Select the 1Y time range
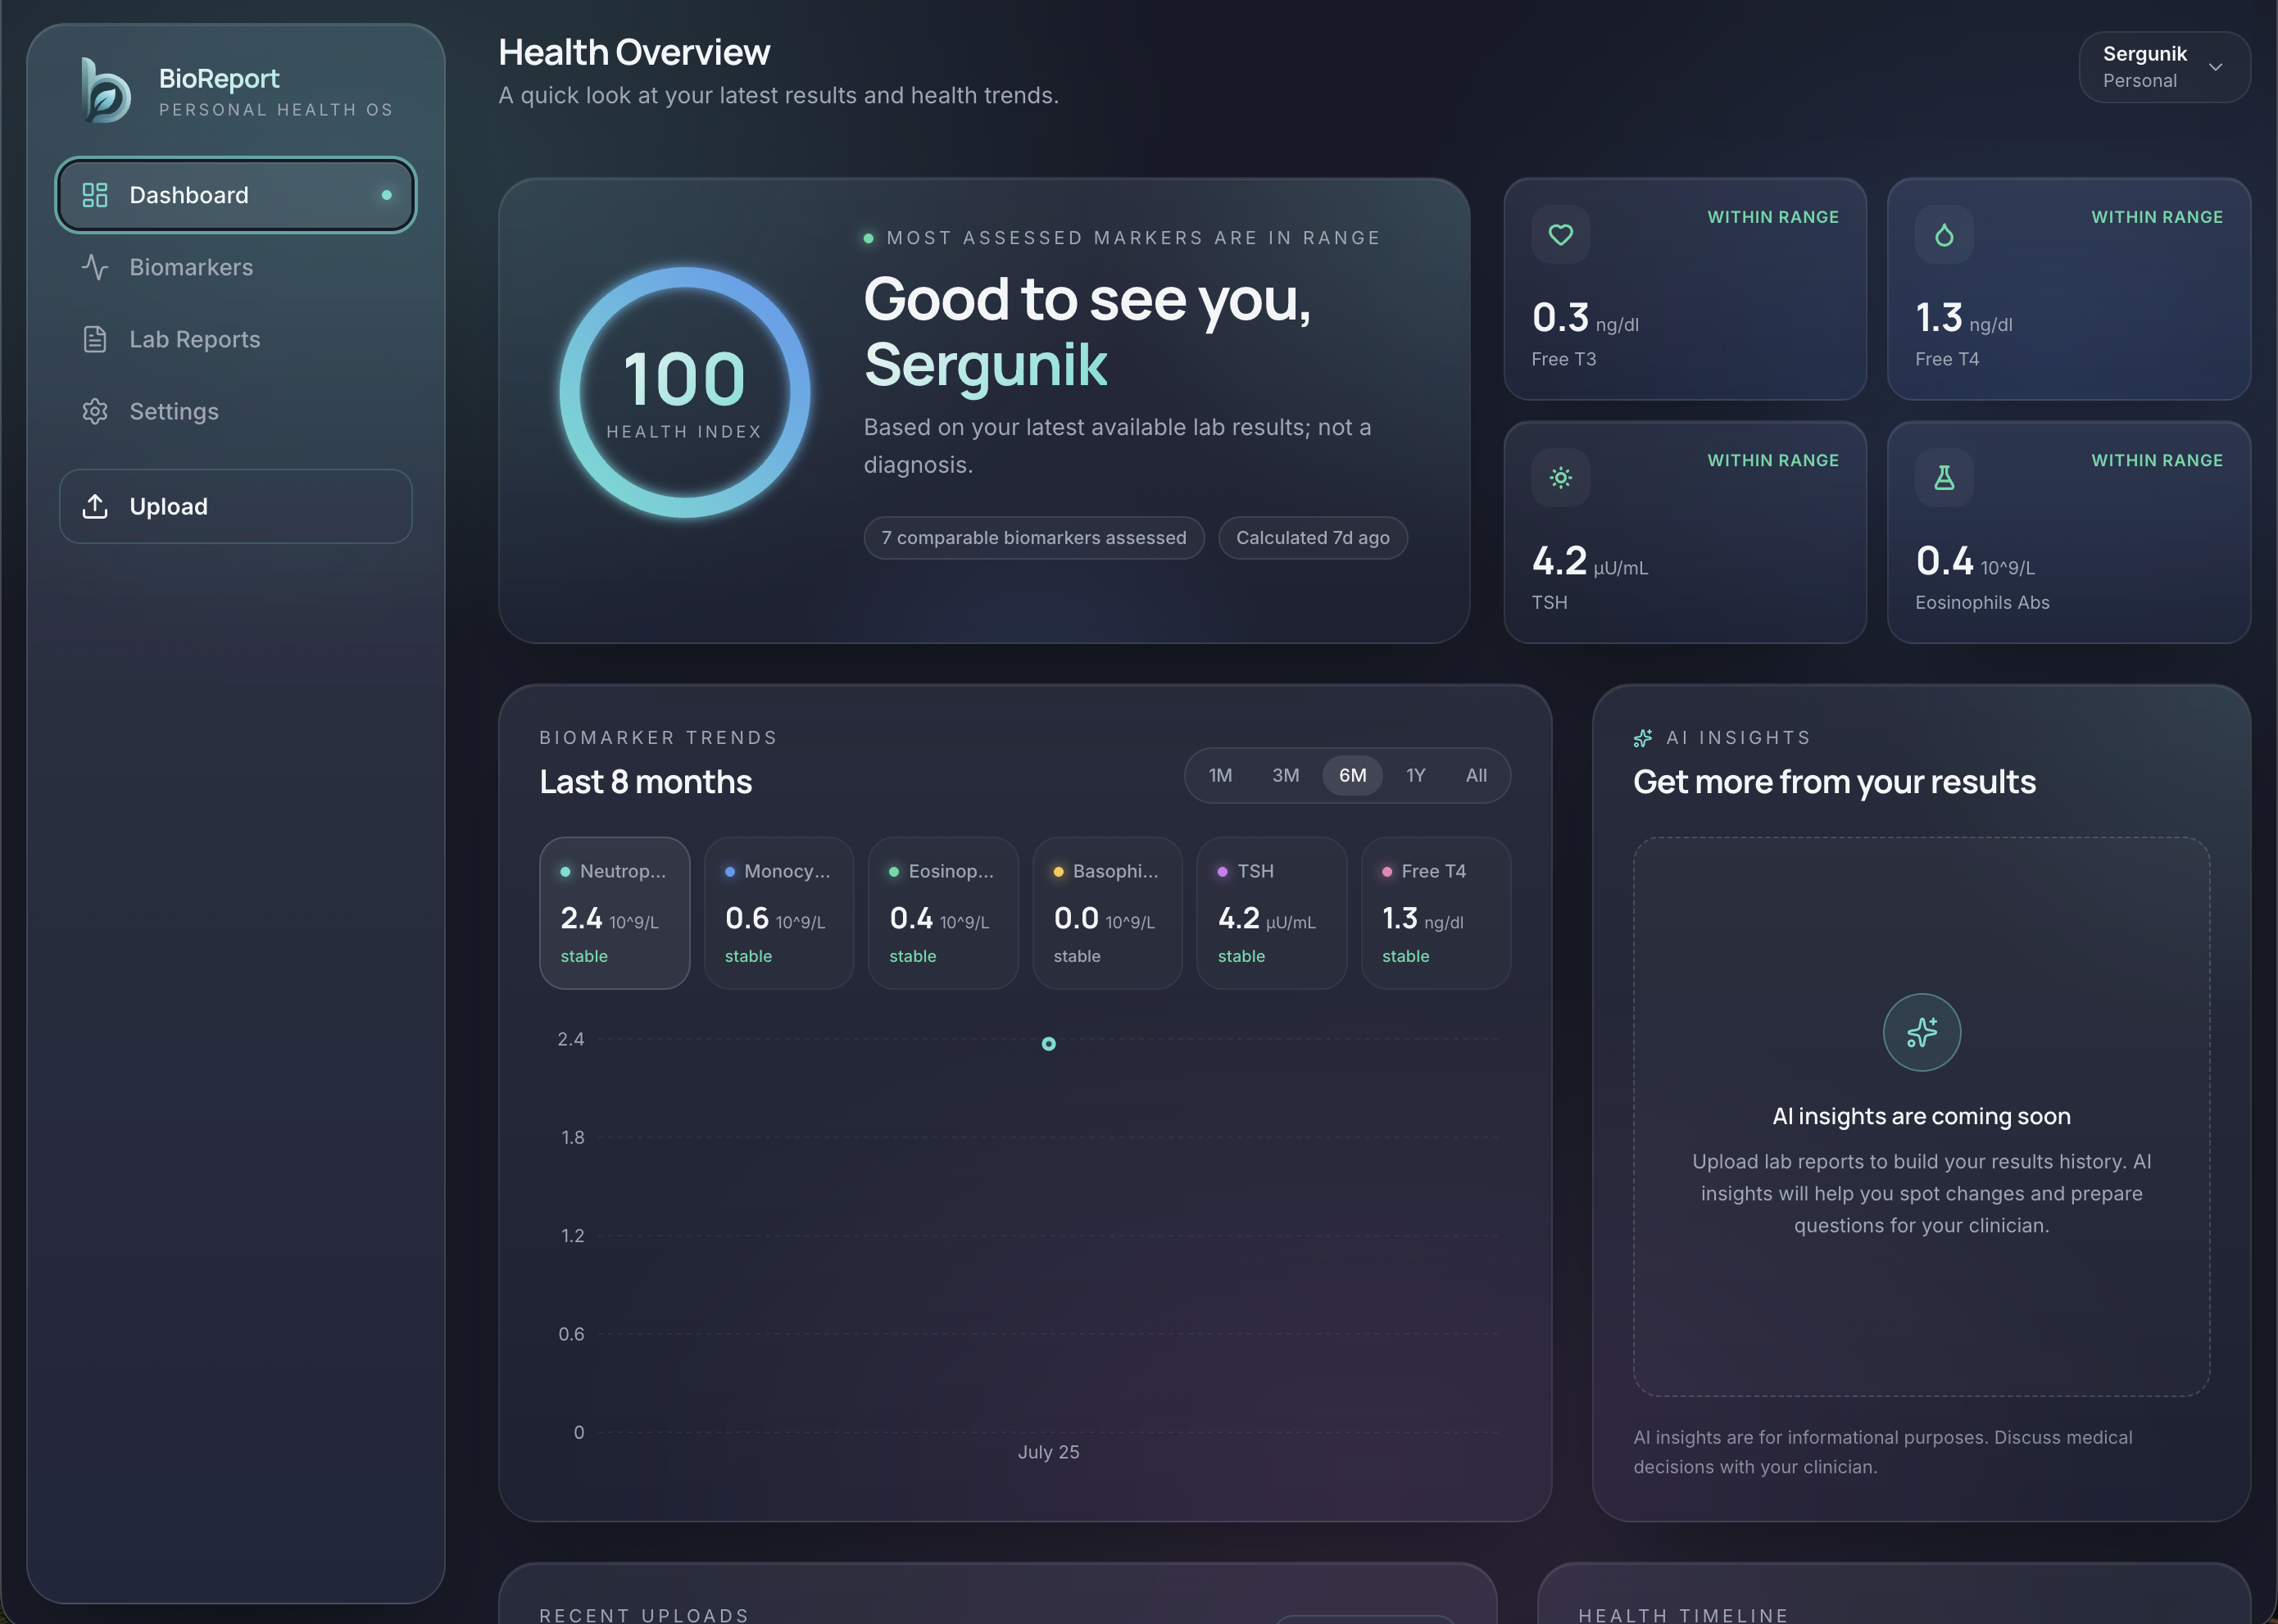 pos(1415,775)
